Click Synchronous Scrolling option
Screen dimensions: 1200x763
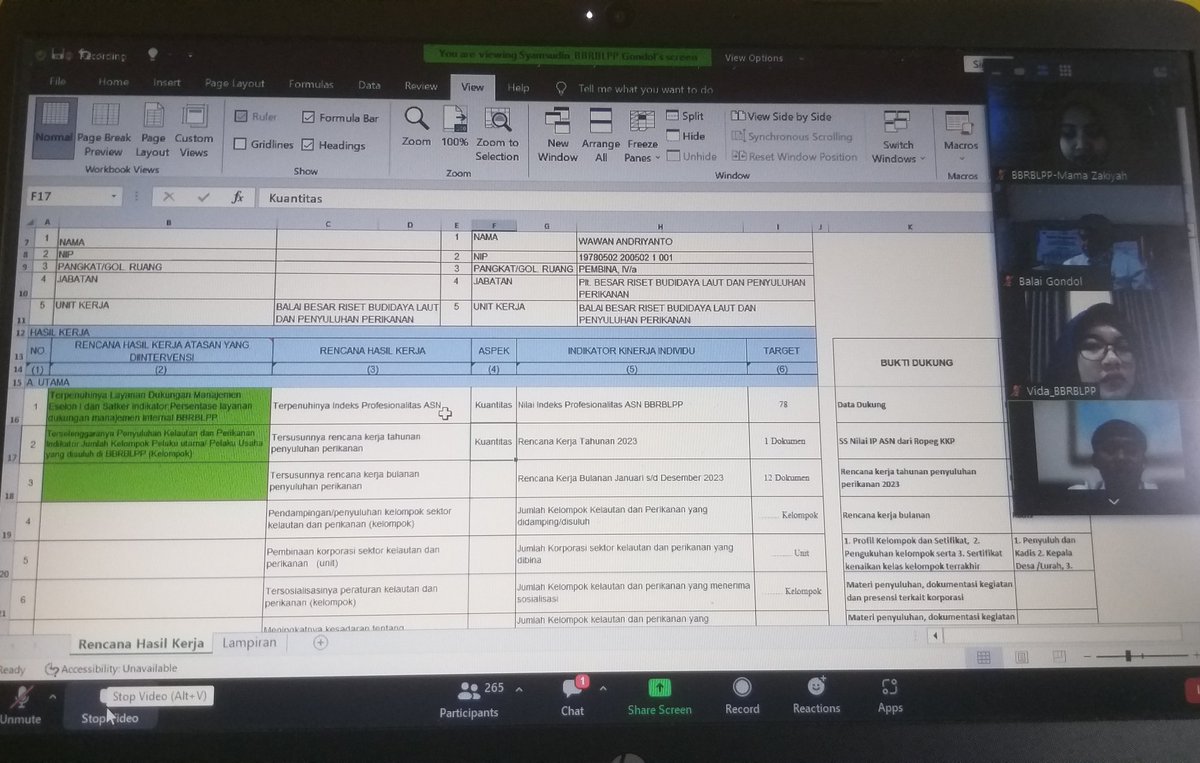792,137
